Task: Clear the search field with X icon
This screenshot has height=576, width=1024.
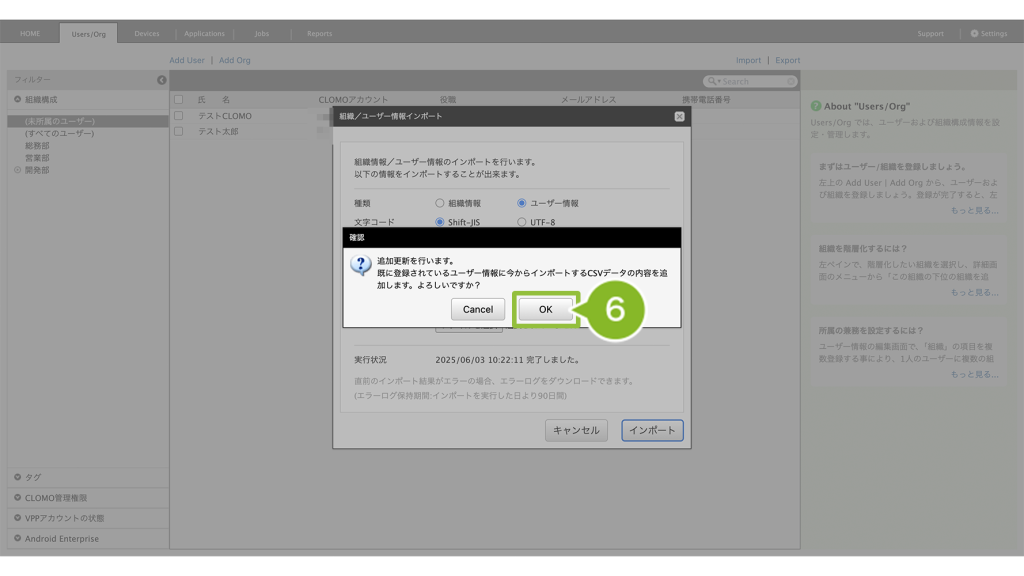Action: click(x=790, y=81)
